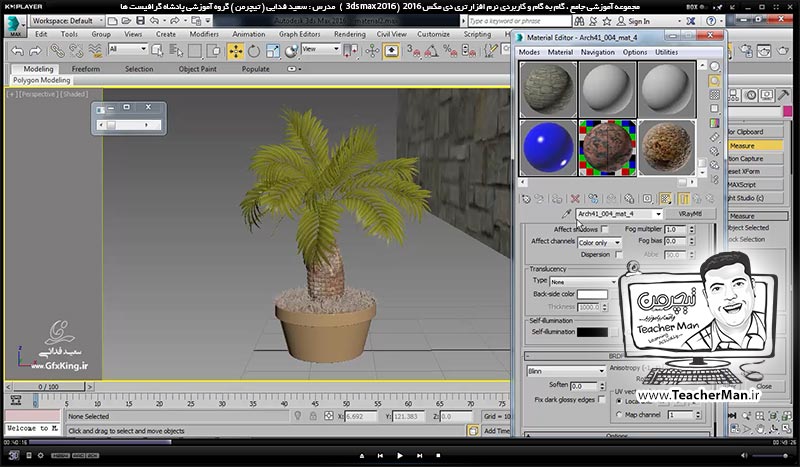This screenshot has height=467, width=800.
Task: Tick Fix dark glossy edges checkbox
Action: pos(602,400)
